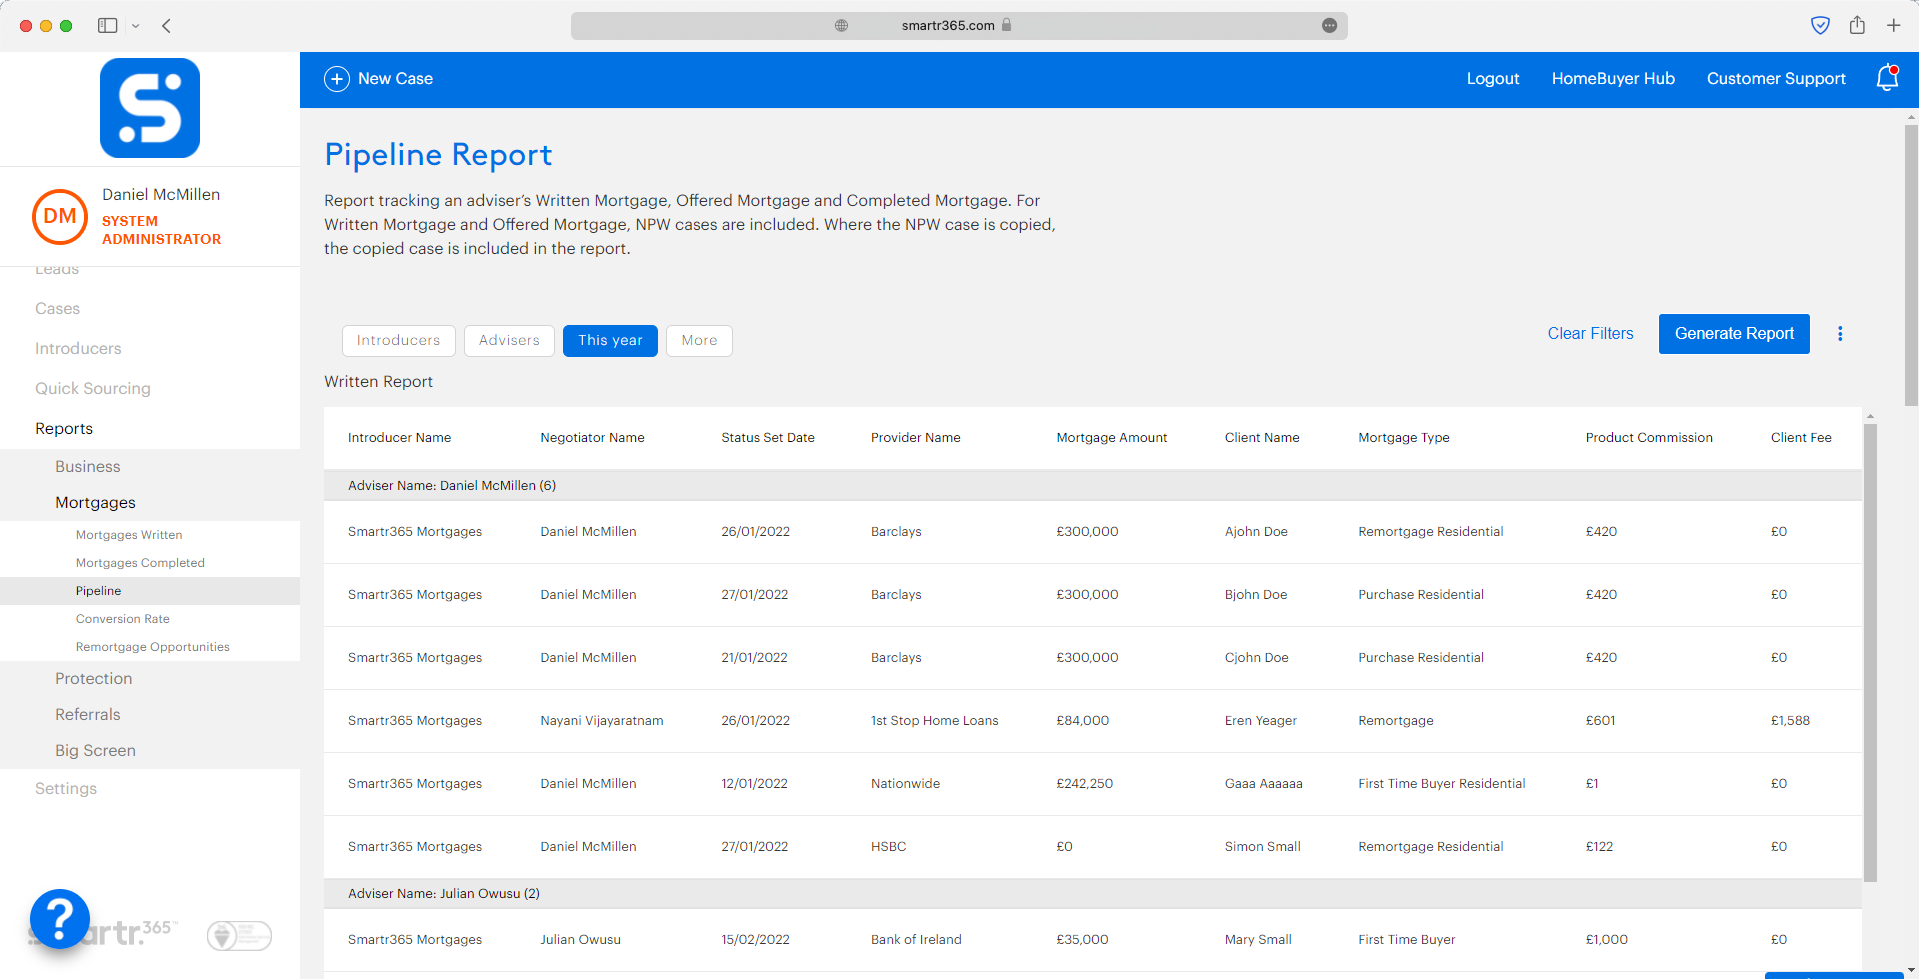Click the Introducer Name column header
Image resolution: width=1919 pixels, height=979 pixels.
[399, 438]
